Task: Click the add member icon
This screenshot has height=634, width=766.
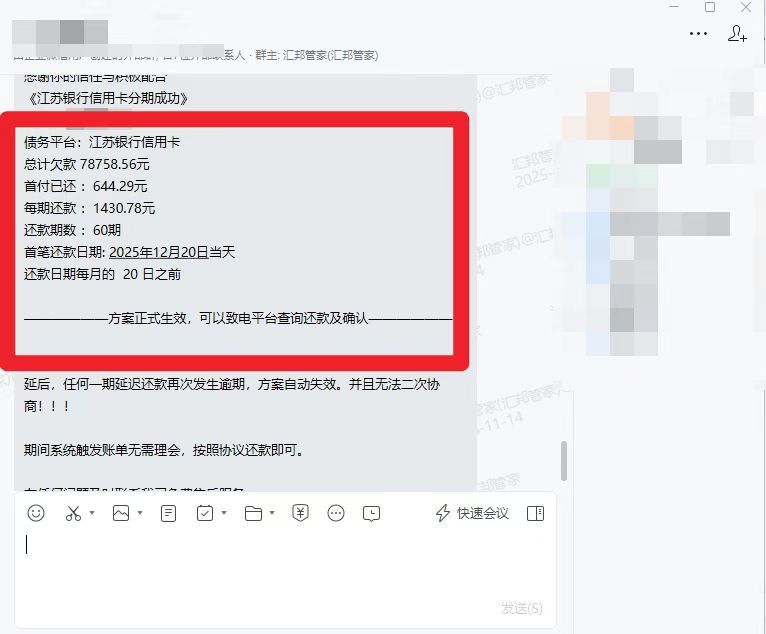Action: 737,34
